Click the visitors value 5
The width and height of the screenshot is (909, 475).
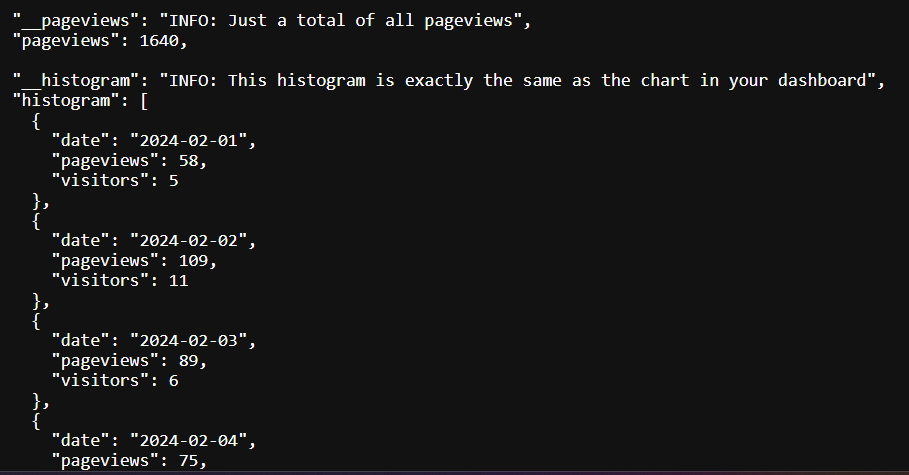pyautogui.click(x=173, y=181)
